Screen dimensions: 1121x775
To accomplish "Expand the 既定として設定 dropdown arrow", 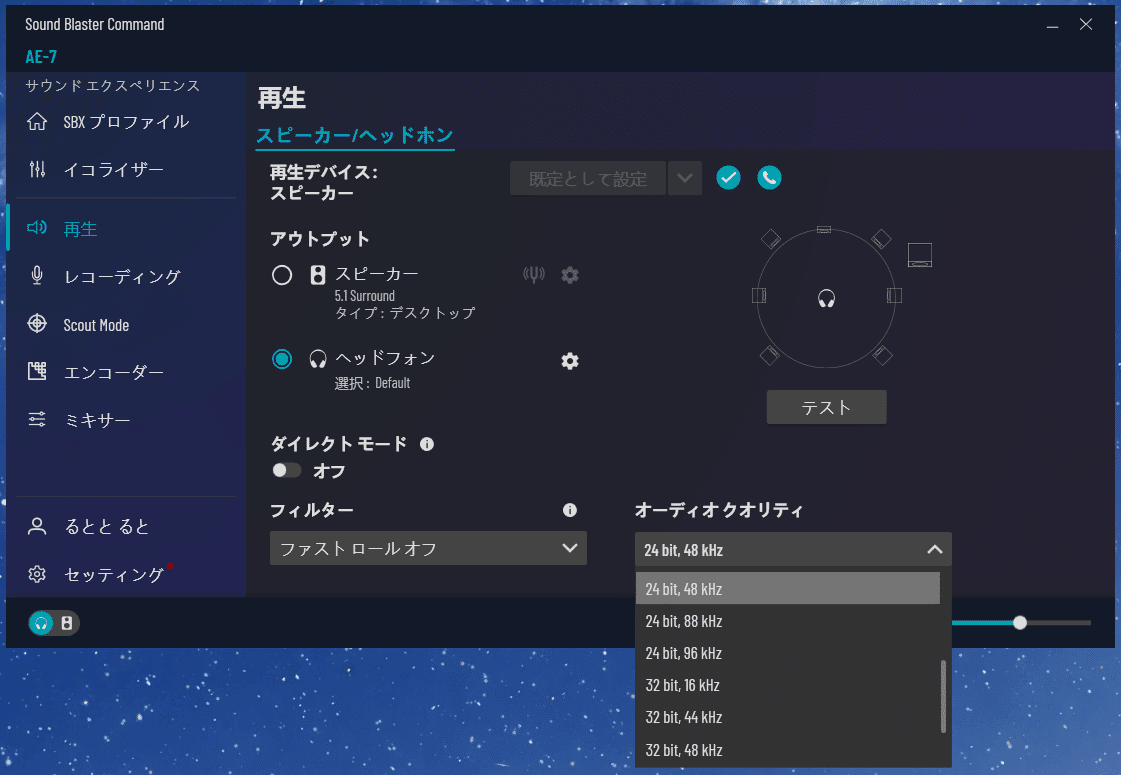I will pos(684,177).
